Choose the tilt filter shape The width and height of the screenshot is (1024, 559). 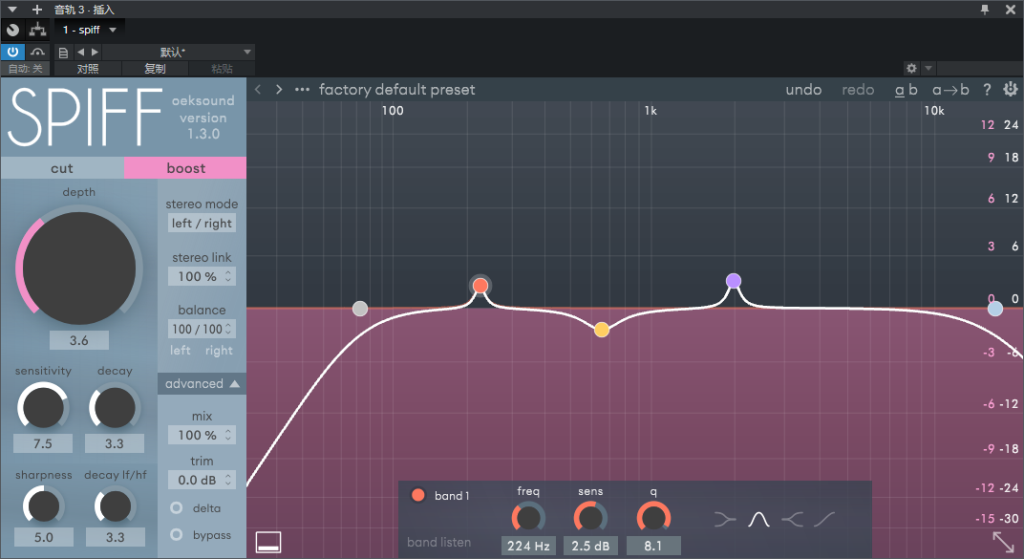pos(824,520)
